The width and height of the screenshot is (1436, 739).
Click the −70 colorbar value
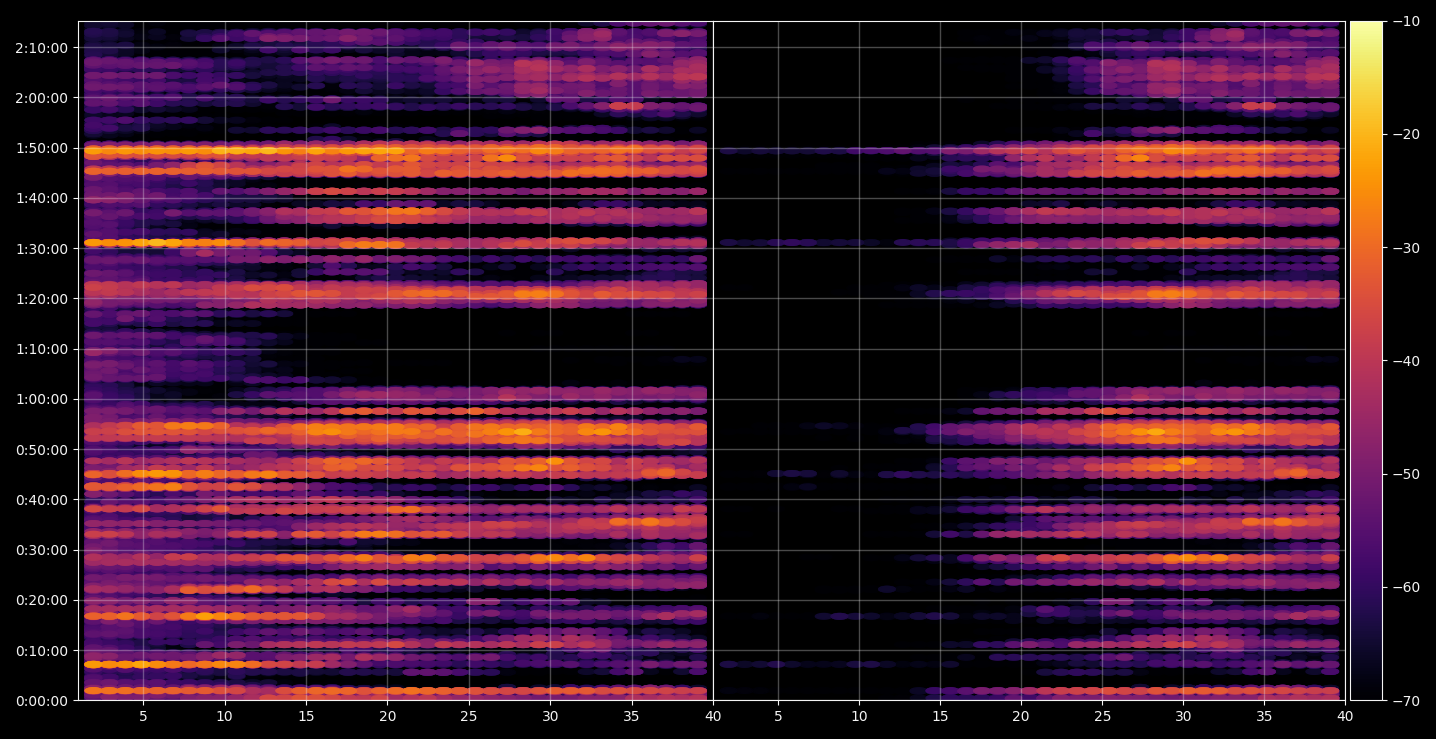(x=1404, y=701)
